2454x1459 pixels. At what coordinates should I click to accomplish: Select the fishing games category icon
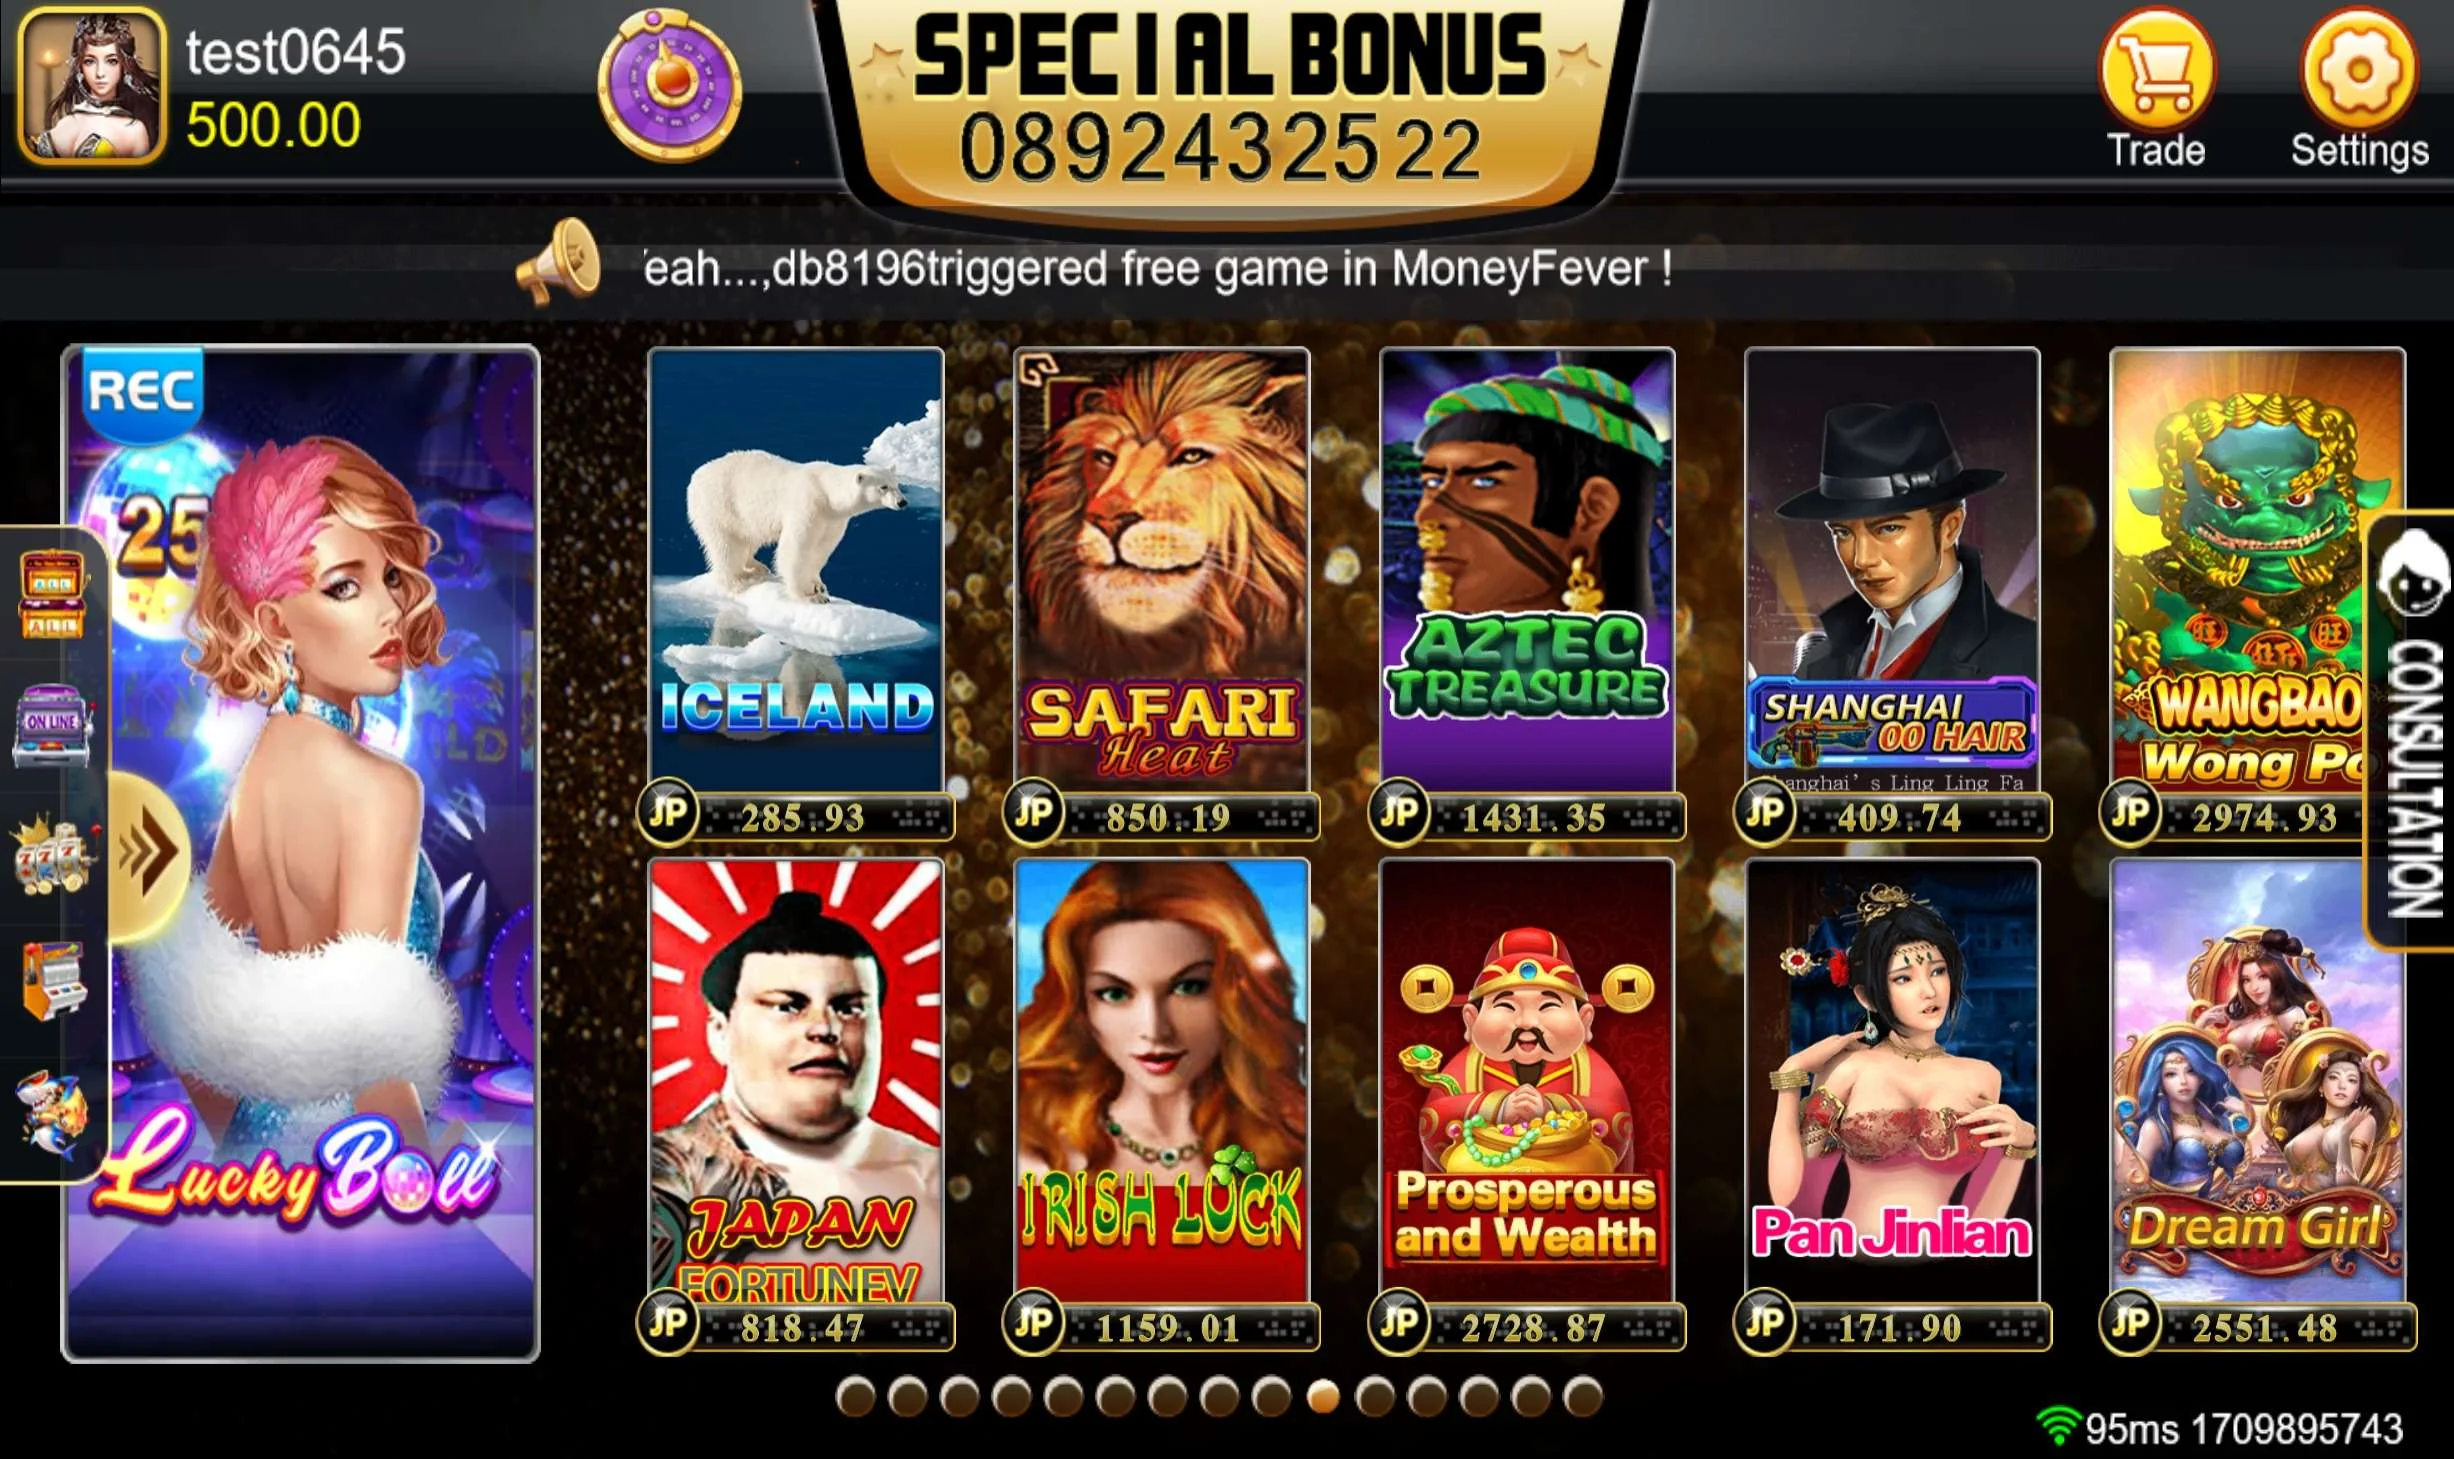52,1112
